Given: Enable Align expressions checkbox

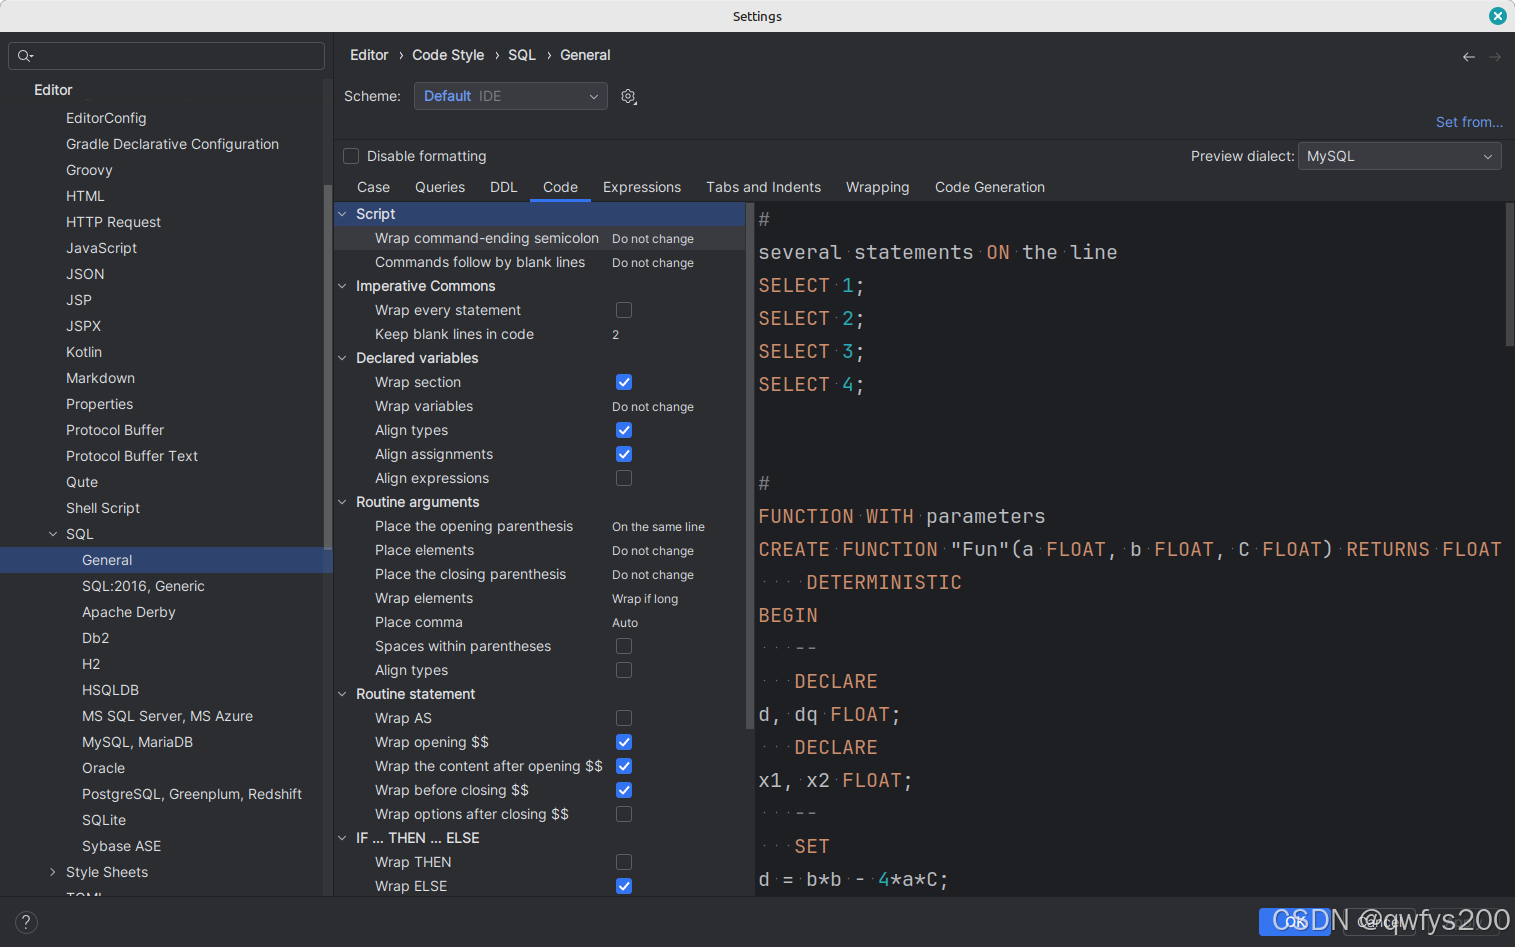Looking at the screenshot, I should pyautogui.click(x=624, y=478).
